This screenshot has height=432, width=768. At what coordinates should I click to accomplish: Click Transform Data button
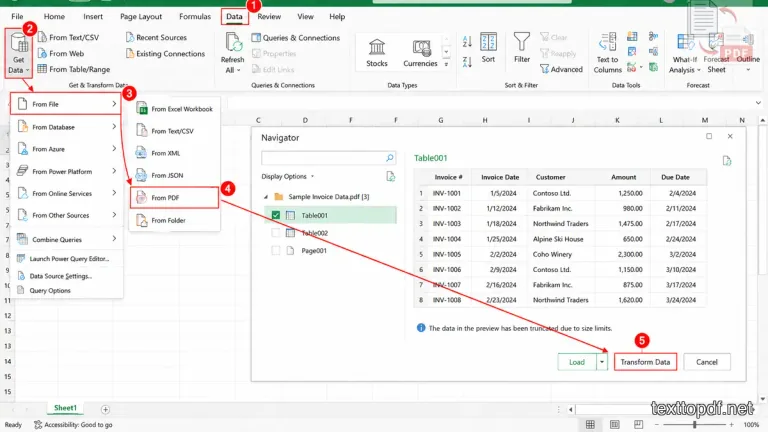click(645, 362)
